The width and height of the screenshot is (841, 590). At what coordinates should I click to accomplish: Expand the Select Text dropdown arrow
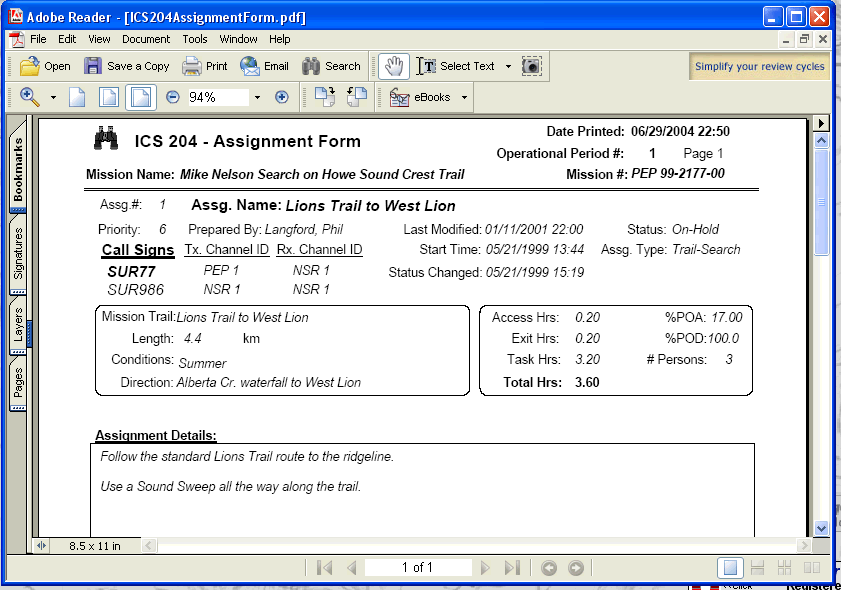click(x=509, y=66)
